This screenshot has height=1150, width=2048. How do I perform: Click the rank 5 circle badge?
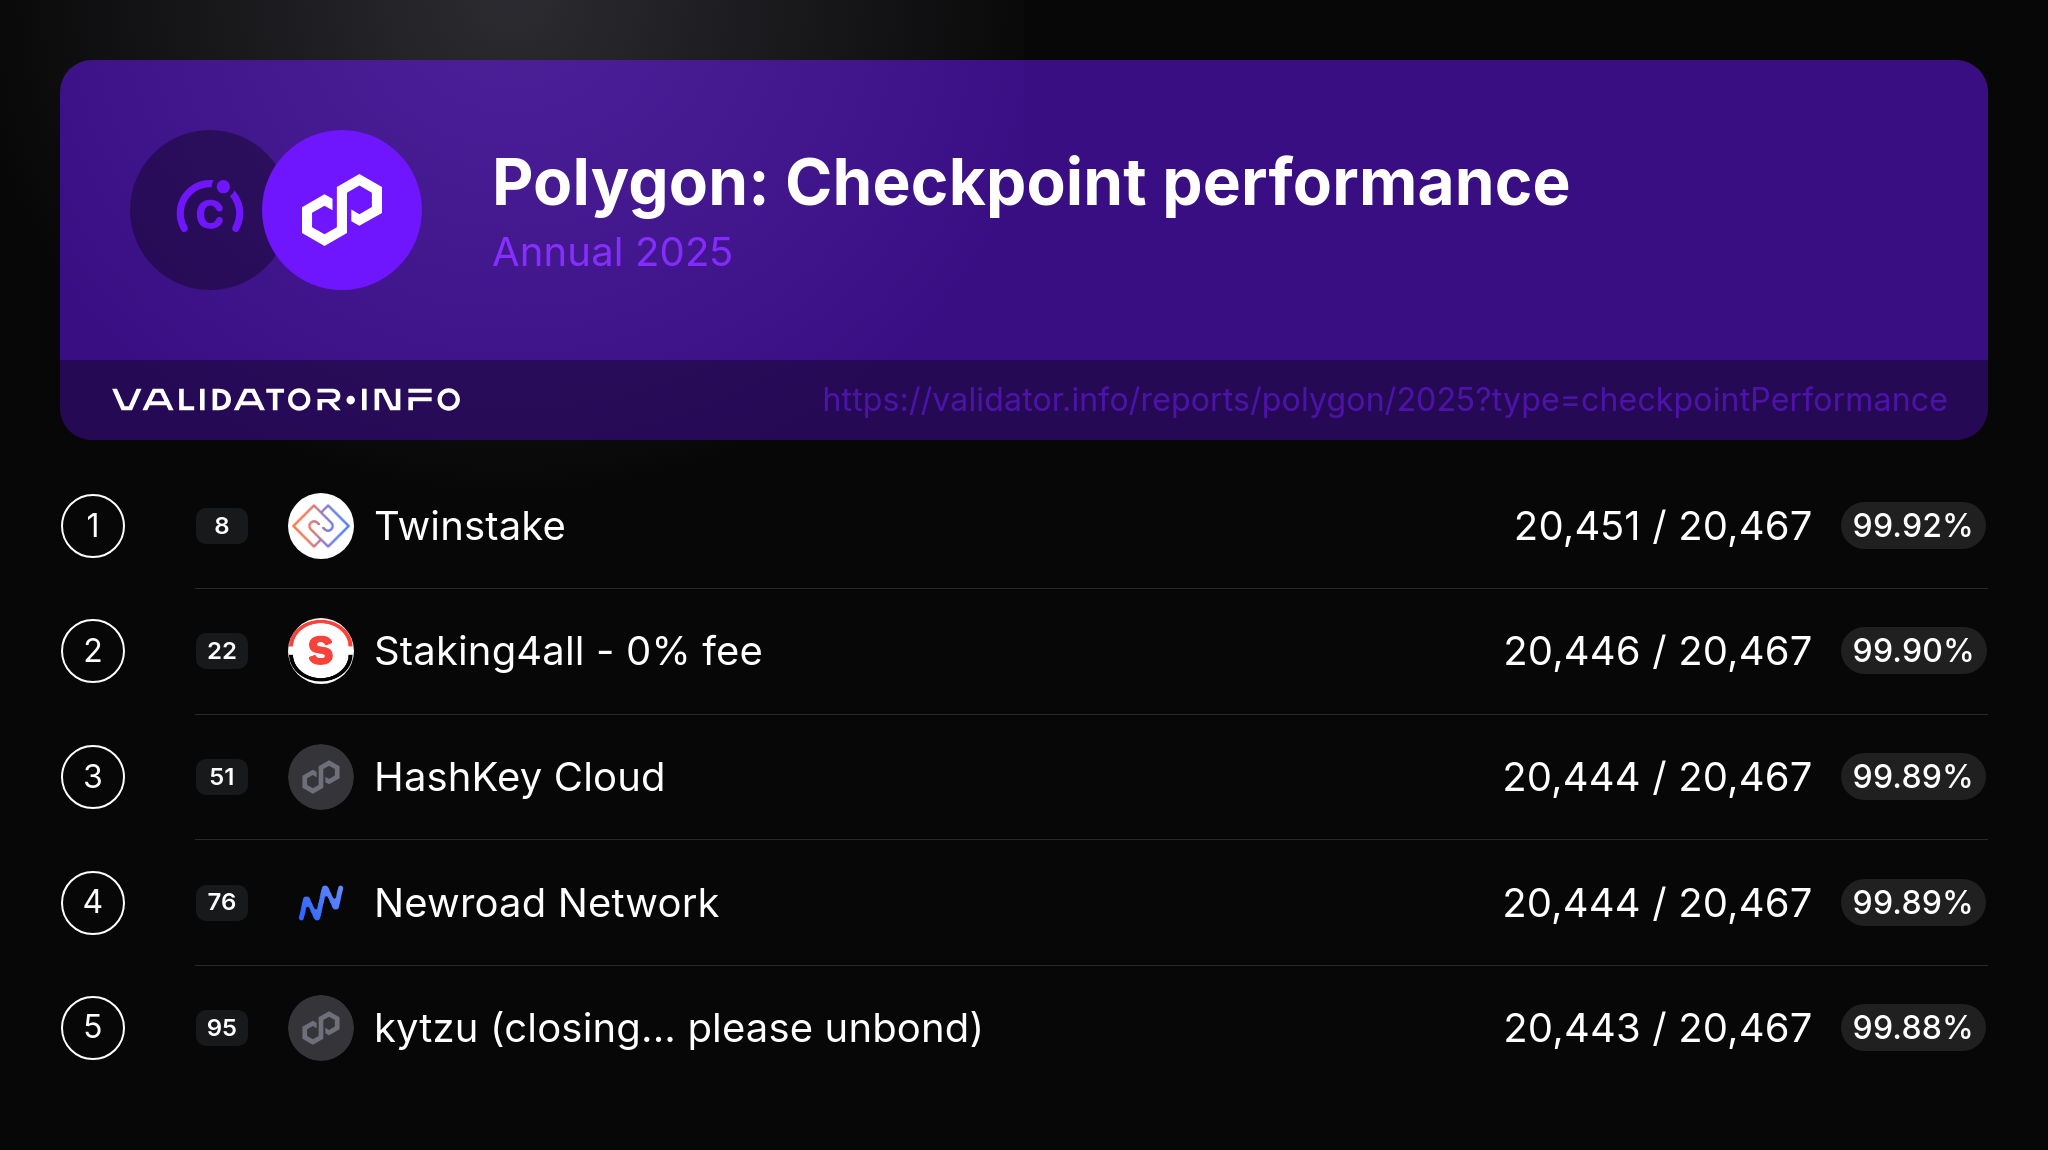click(x=93, y=1028)
